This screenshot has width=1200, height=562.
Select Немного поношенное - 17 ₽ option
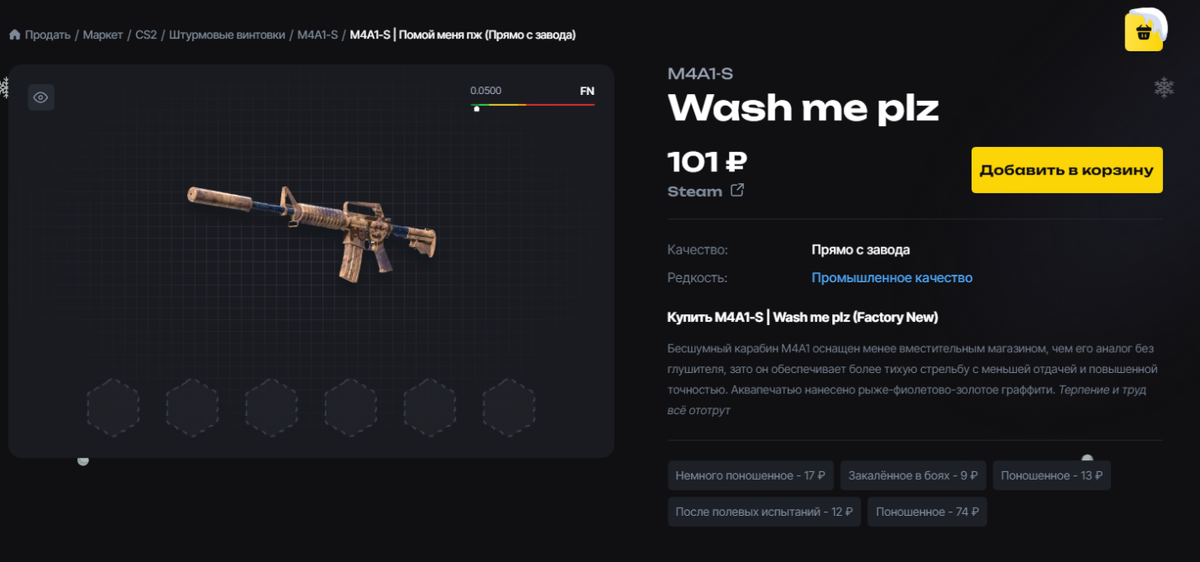751,475
